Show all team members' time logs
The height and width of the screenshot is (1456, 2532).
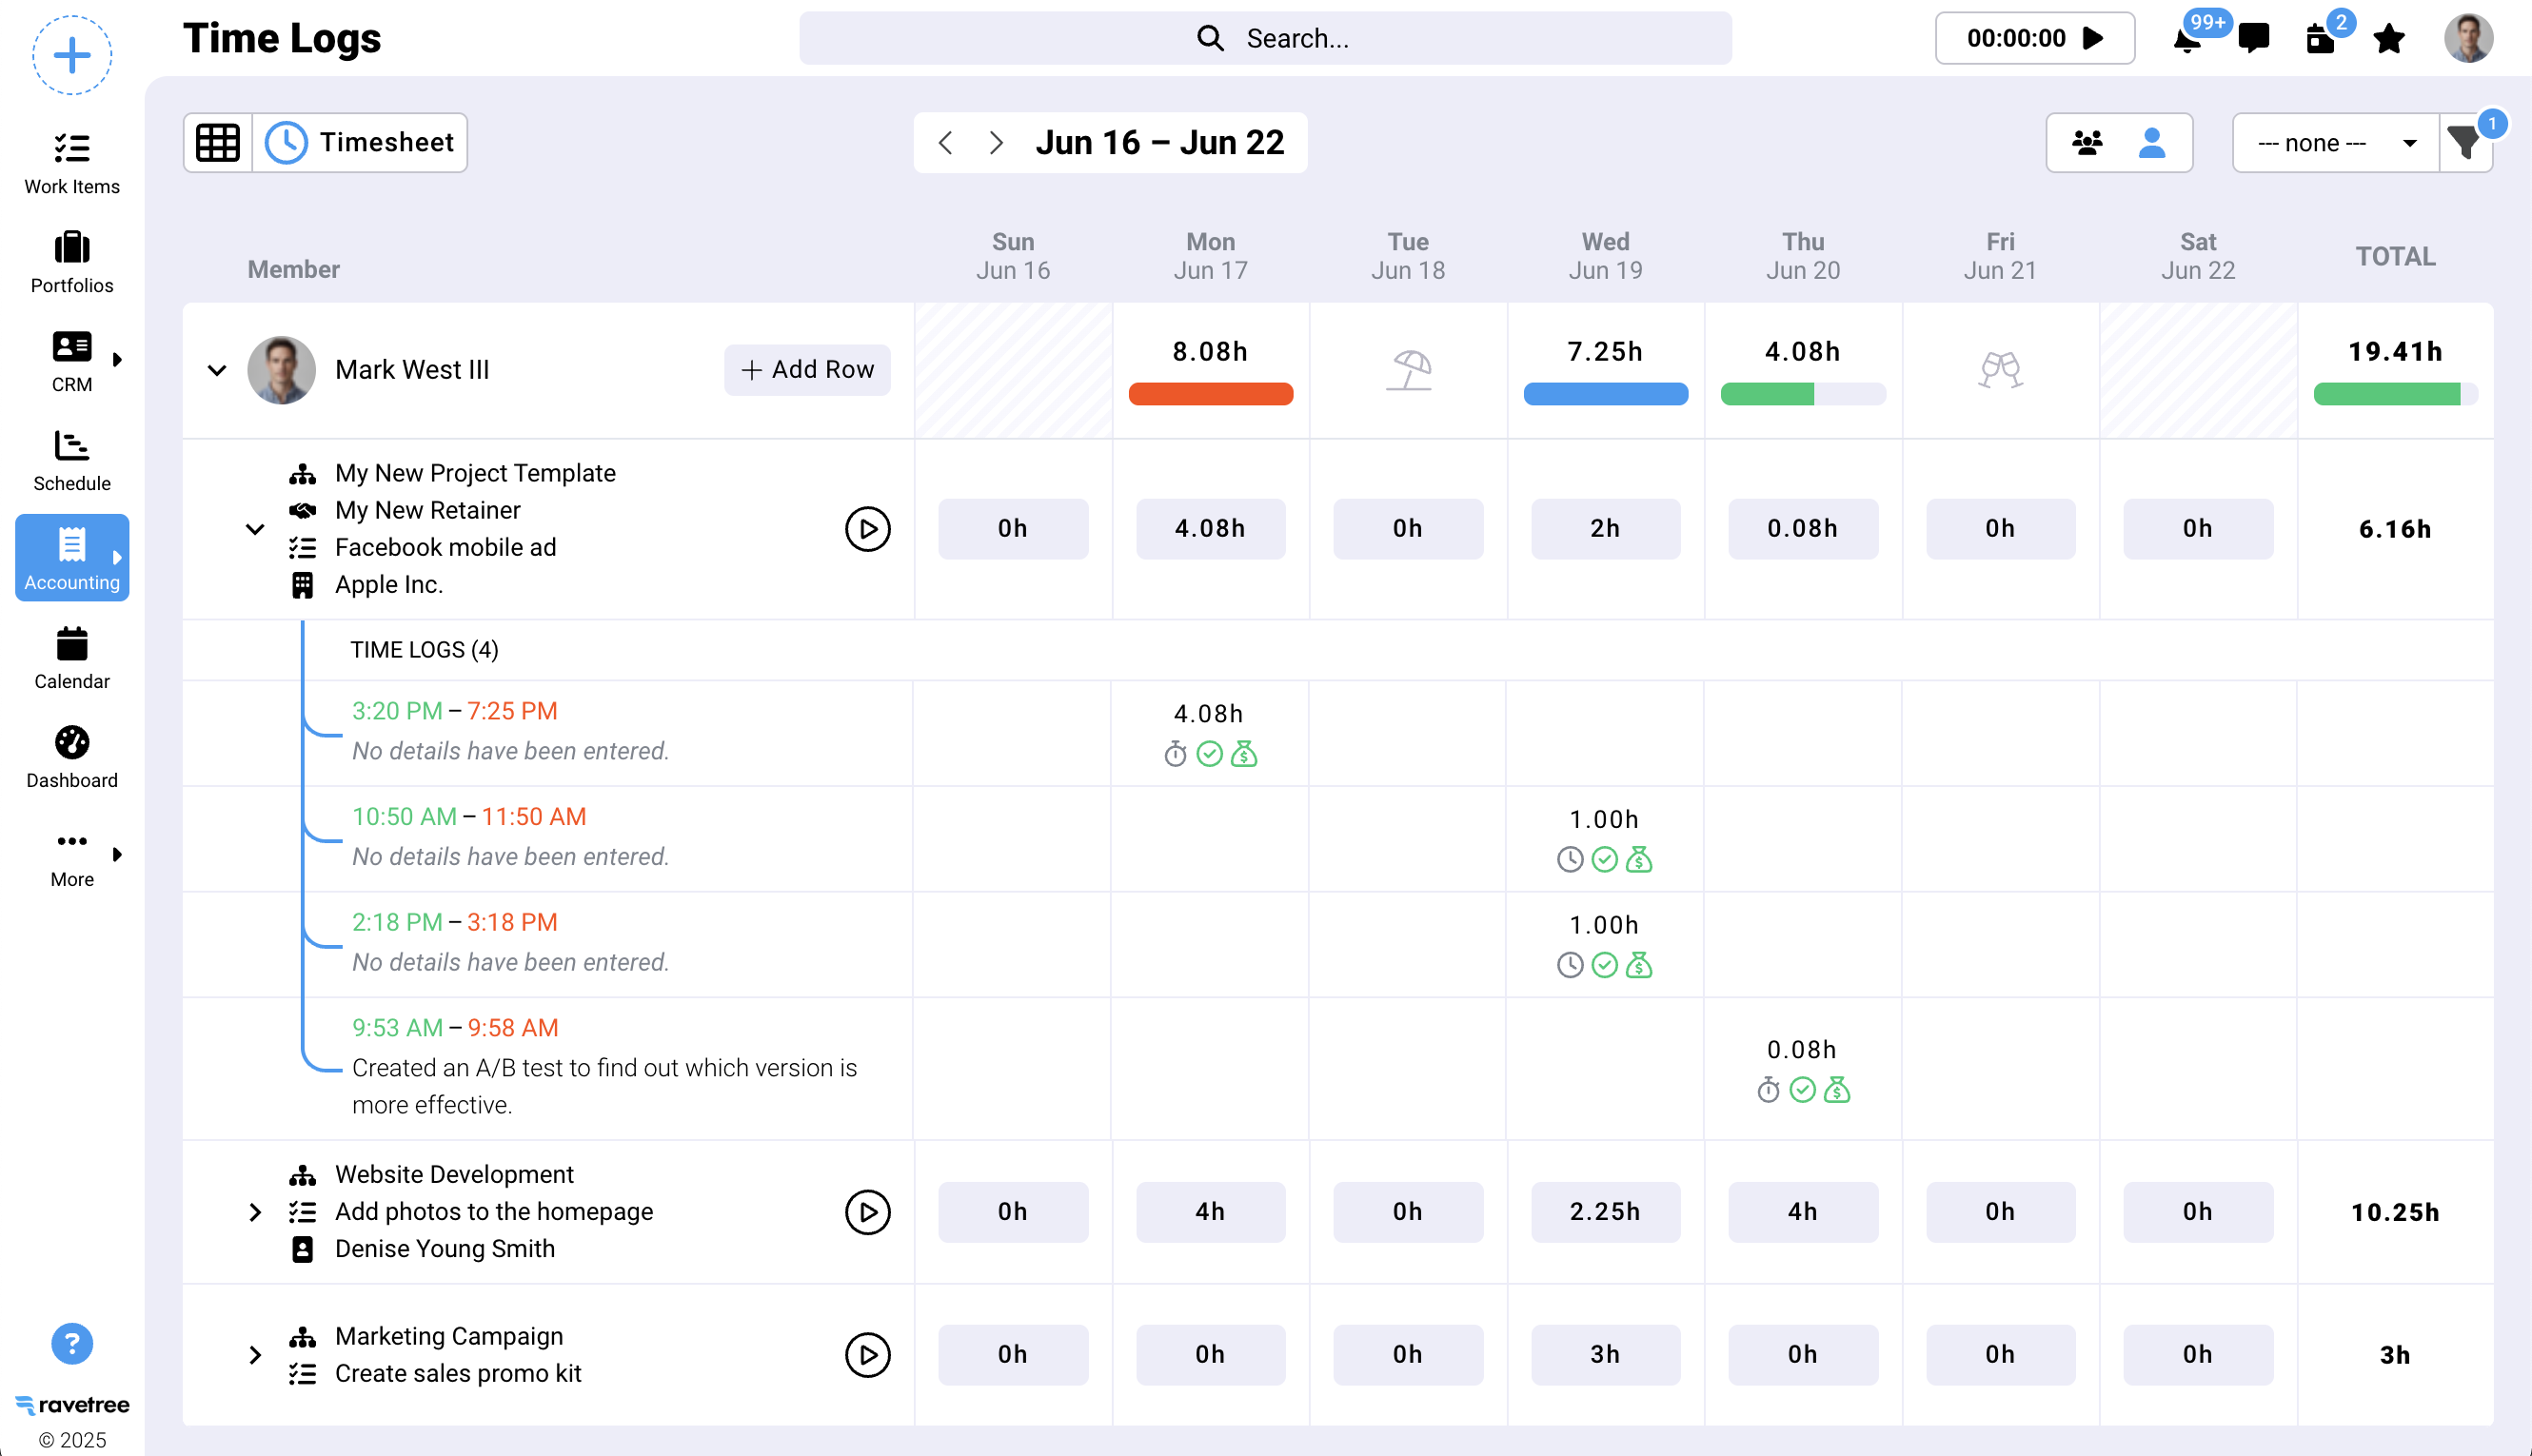click(x=2087, y=143)
